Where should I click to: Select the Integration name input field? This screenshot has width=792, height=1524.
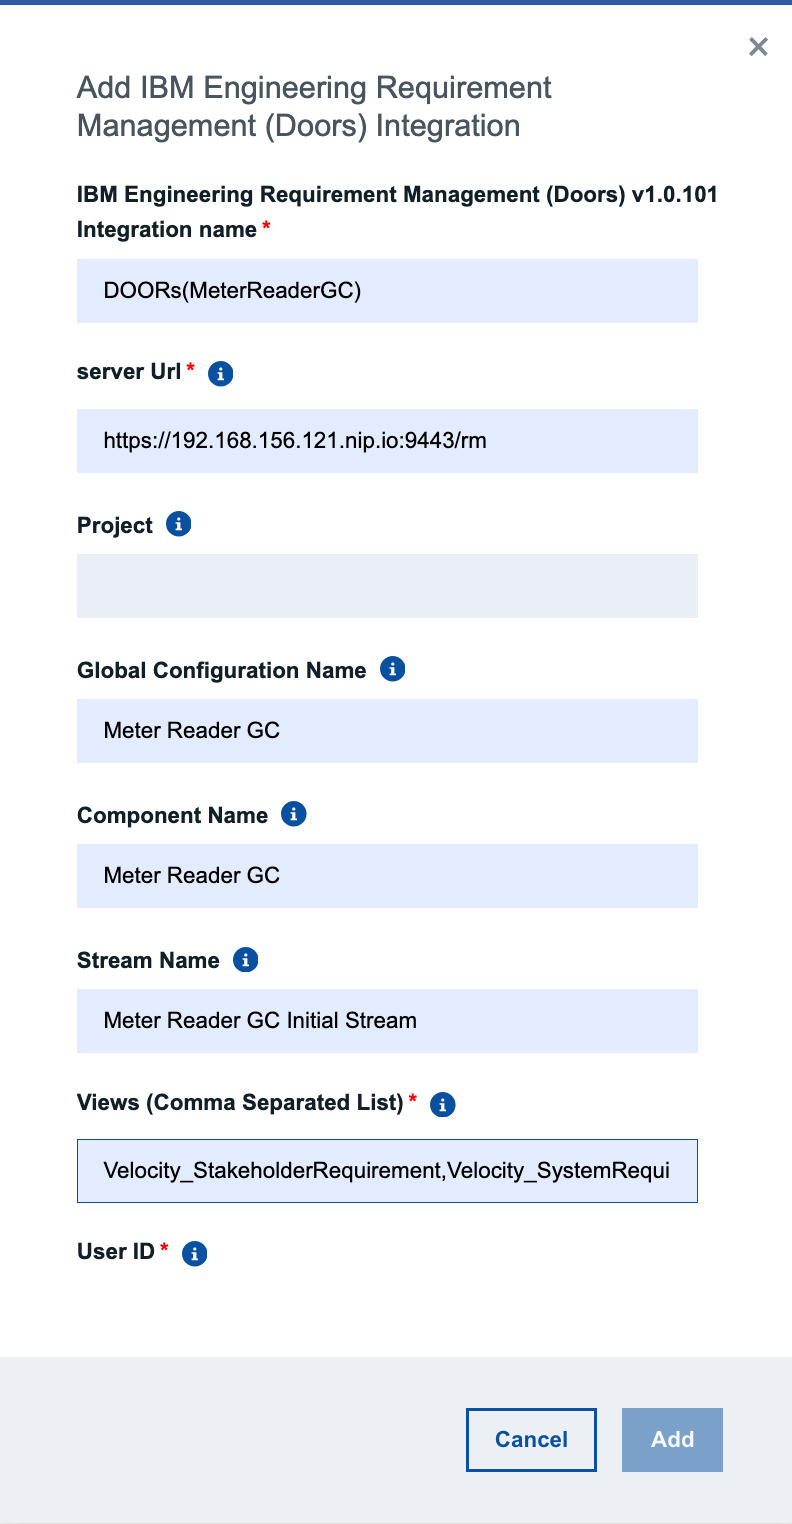(387, 291)
